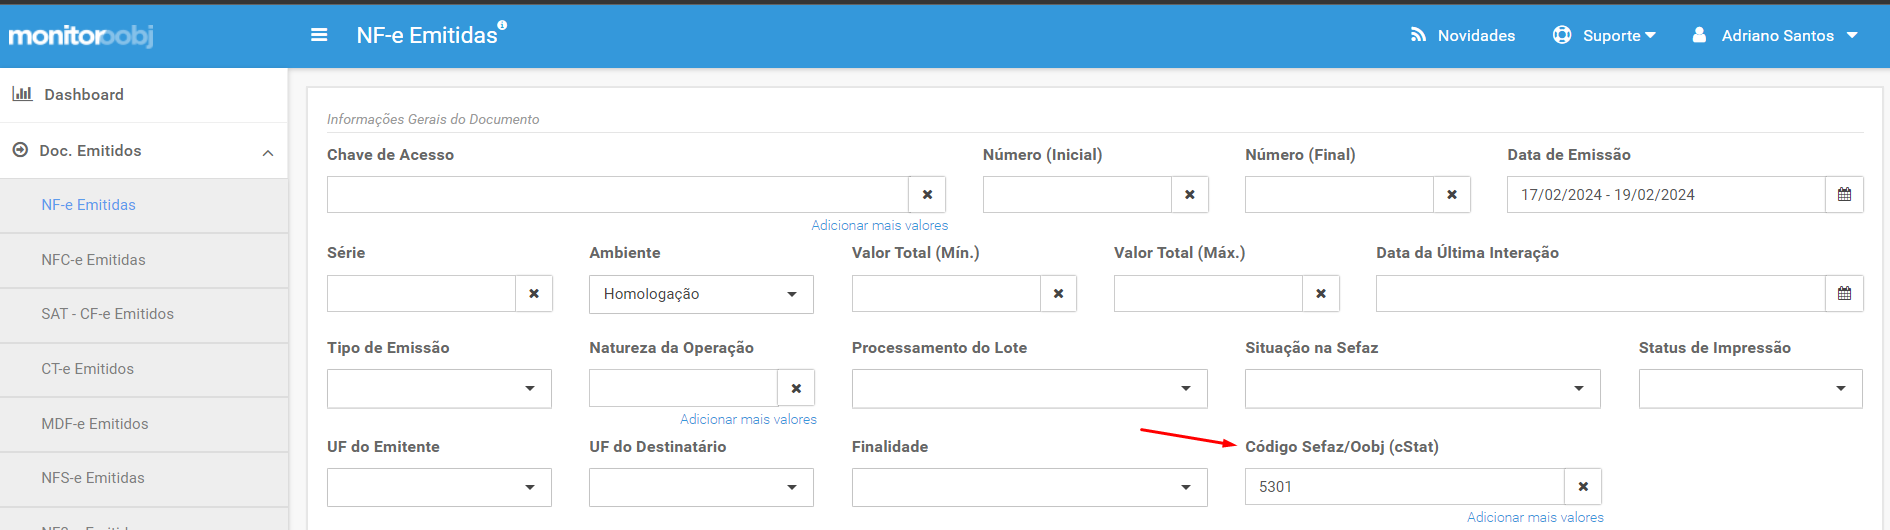1890x530 pixels.
Task: Focus the Série input field
Action: [421, 294]
